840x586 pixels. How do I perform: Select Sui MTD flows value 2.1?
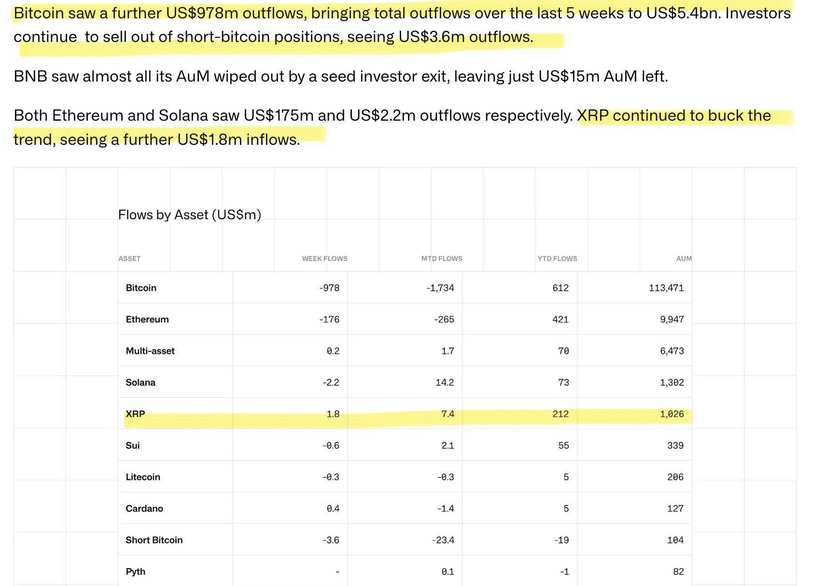coord(448,446)
